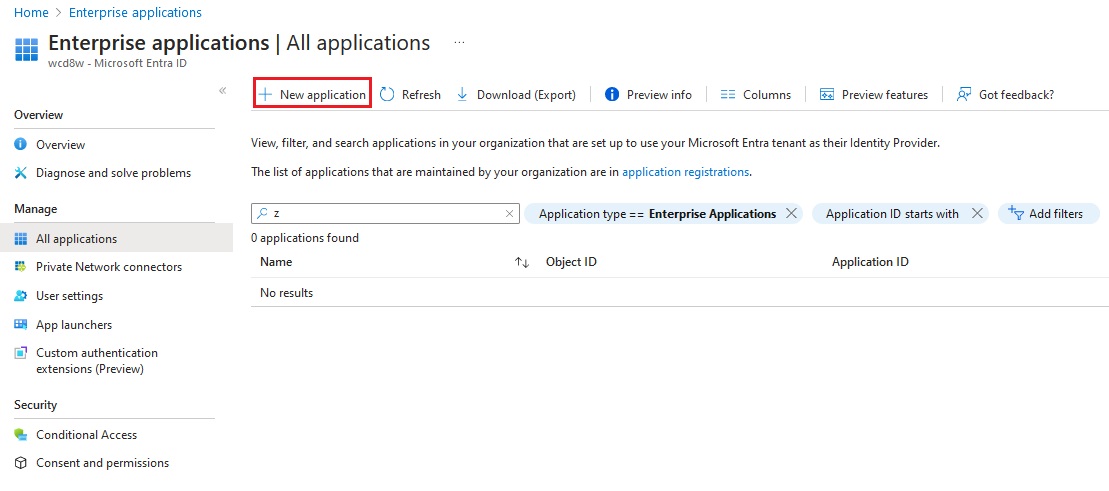The width and height of the screenshot is (1109, 491).
Task: Click Download (Export) label
Action: 526,94
